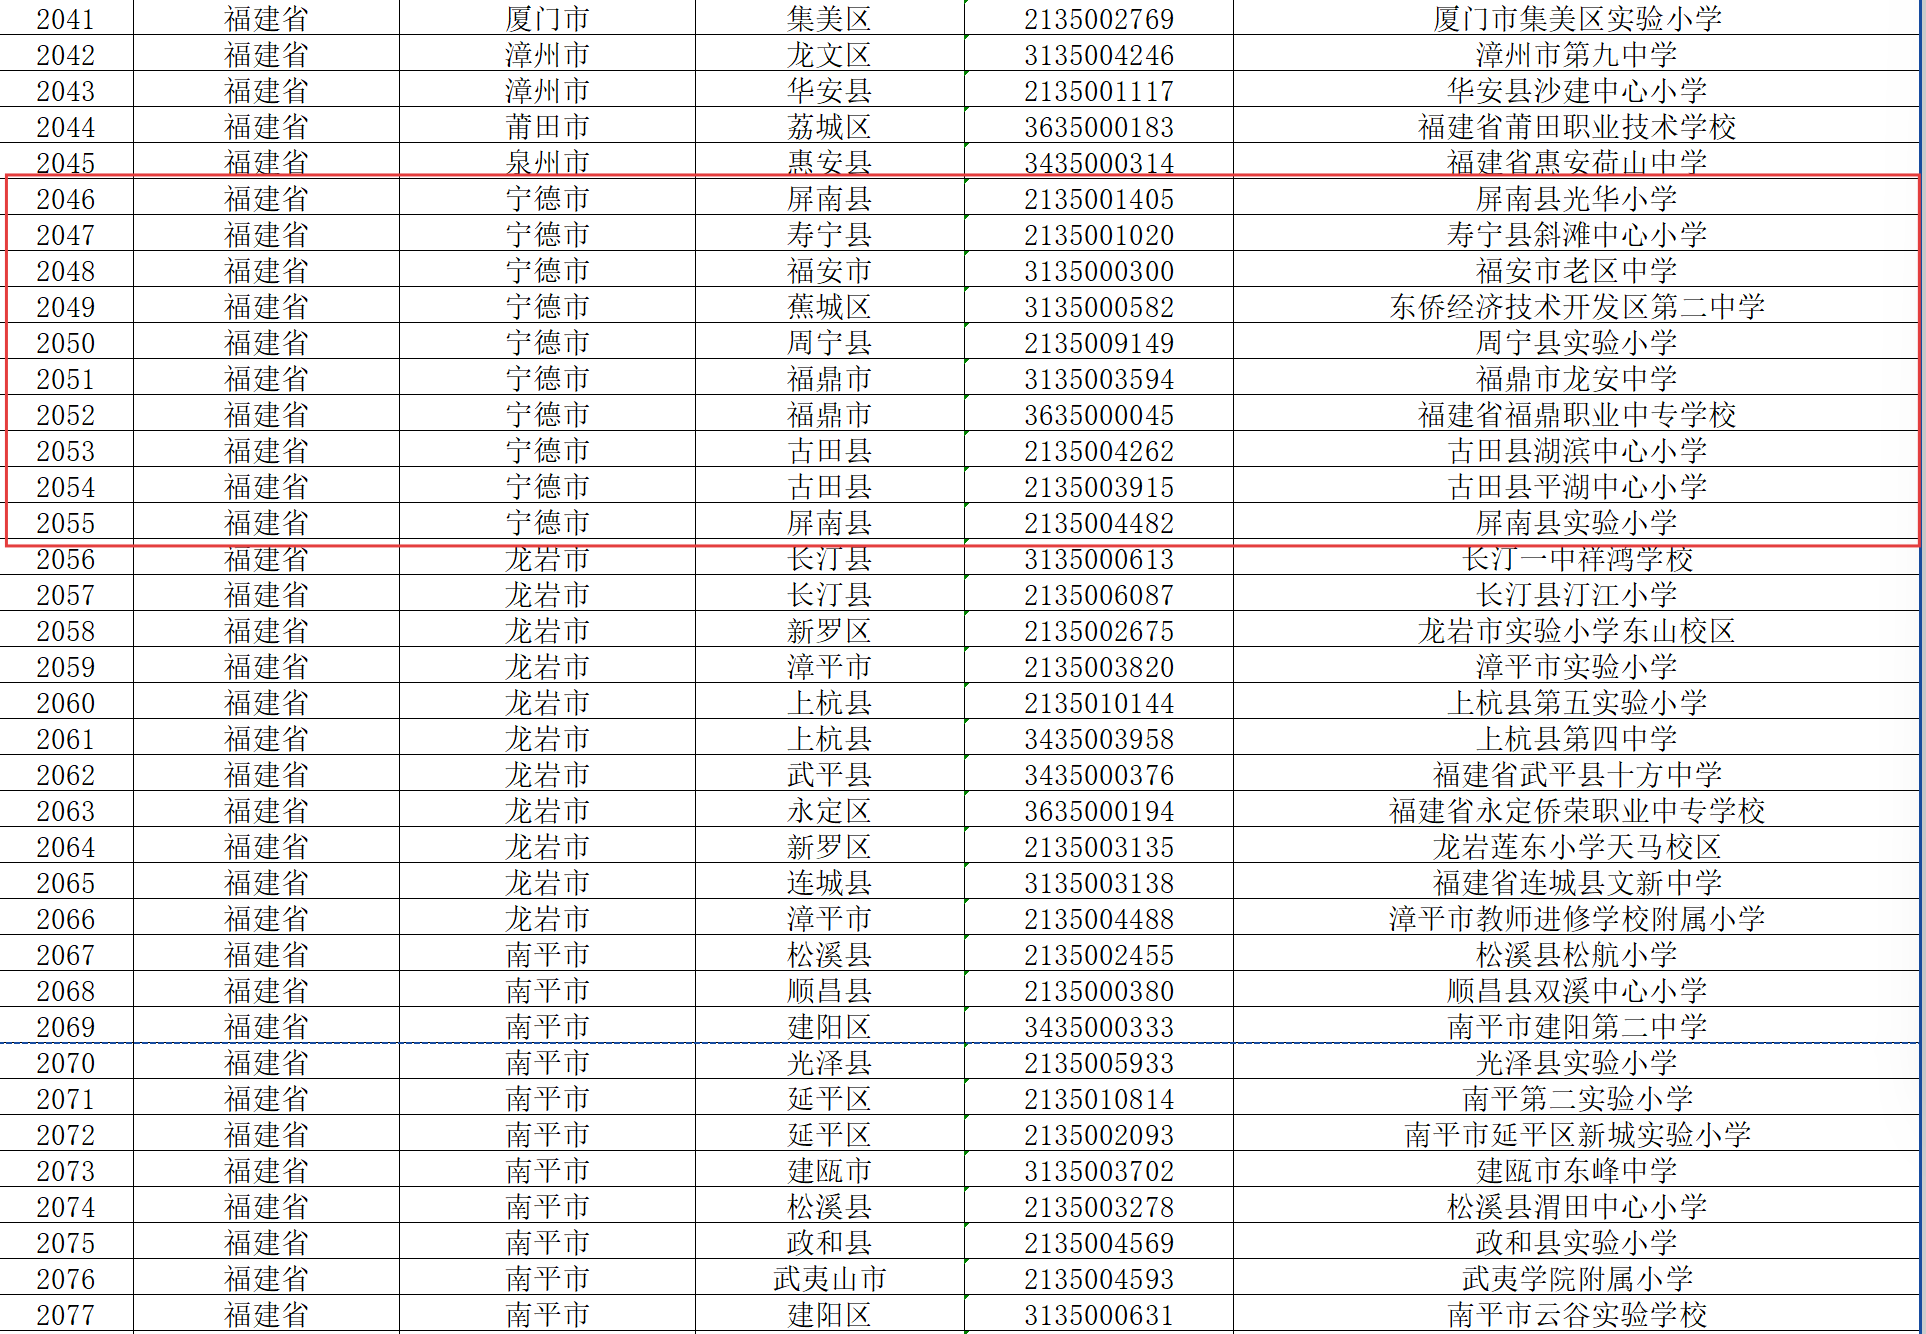This screenshot has height=1334, width=1926.
Task: Click 漳州市 in row 2042
Action: pyautogui.click(x=547, y=55)
